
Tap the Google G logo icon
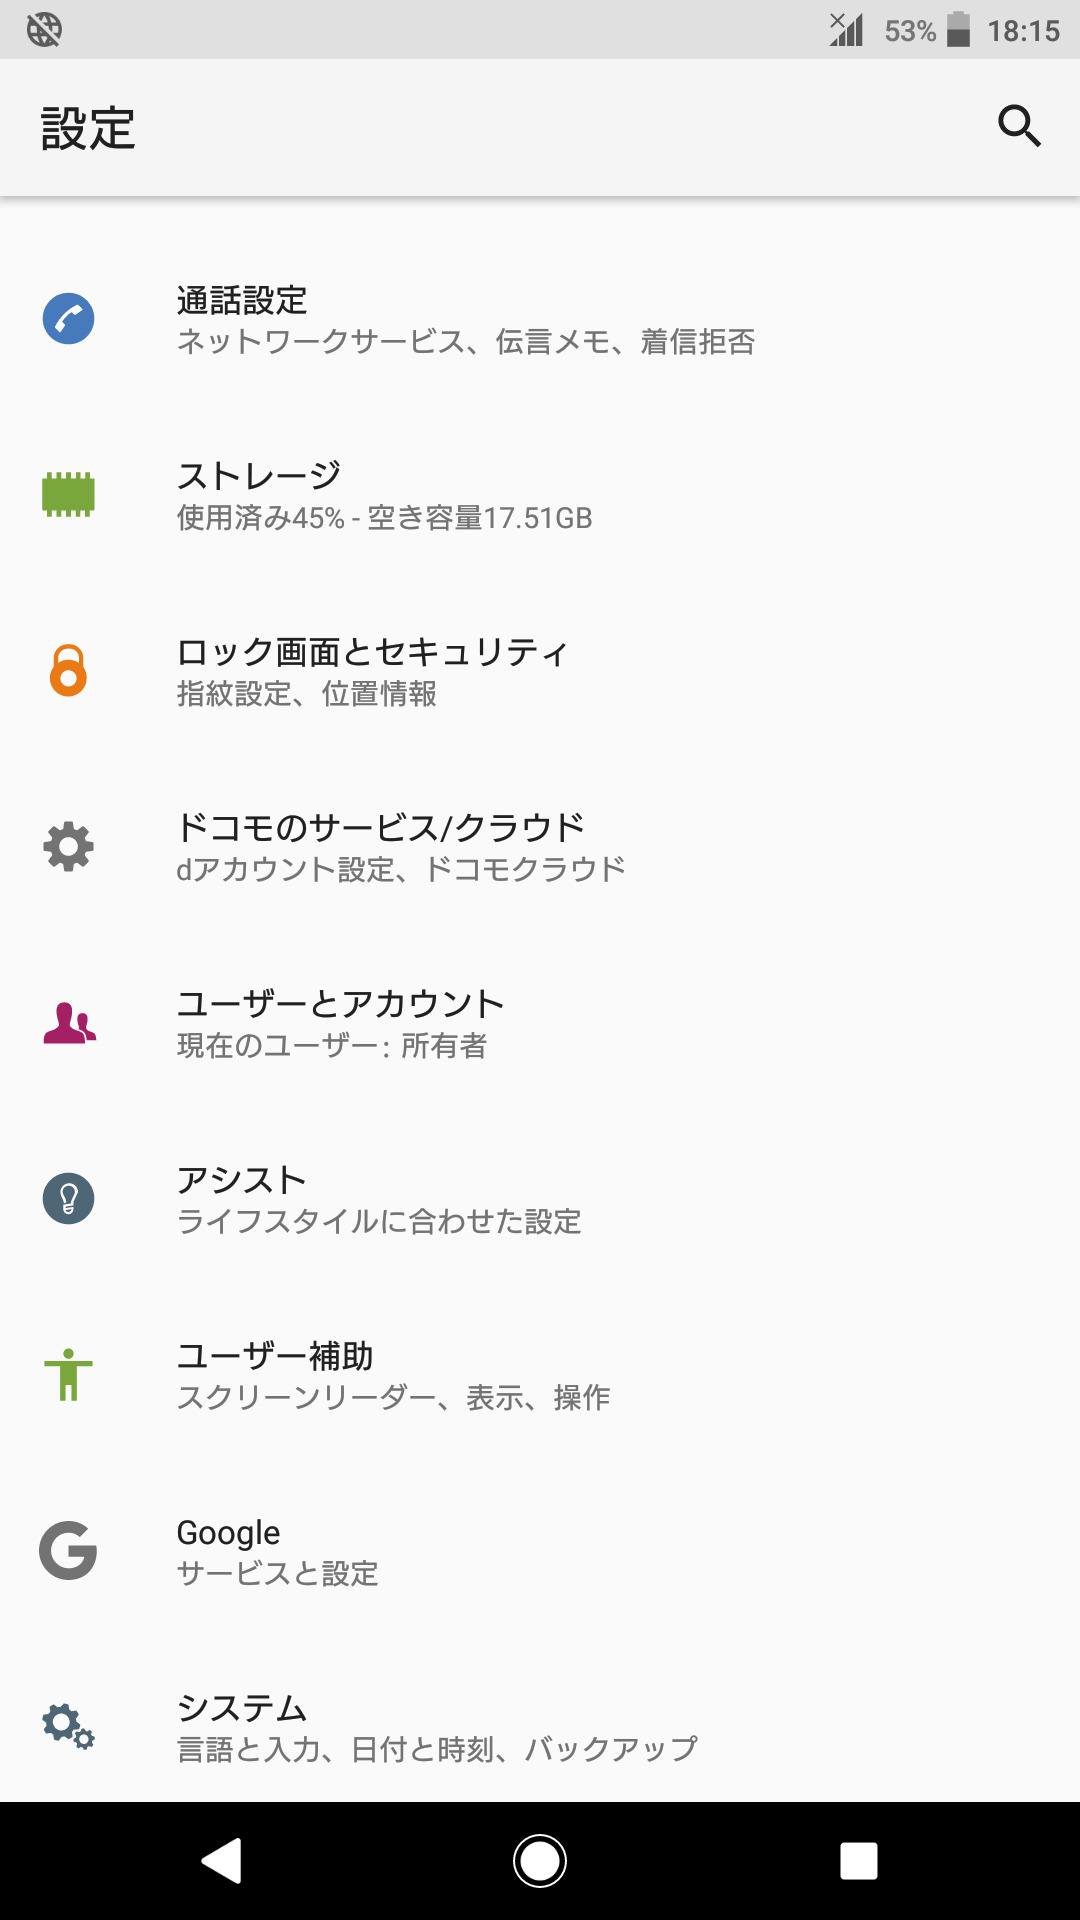coord(68,1550)
